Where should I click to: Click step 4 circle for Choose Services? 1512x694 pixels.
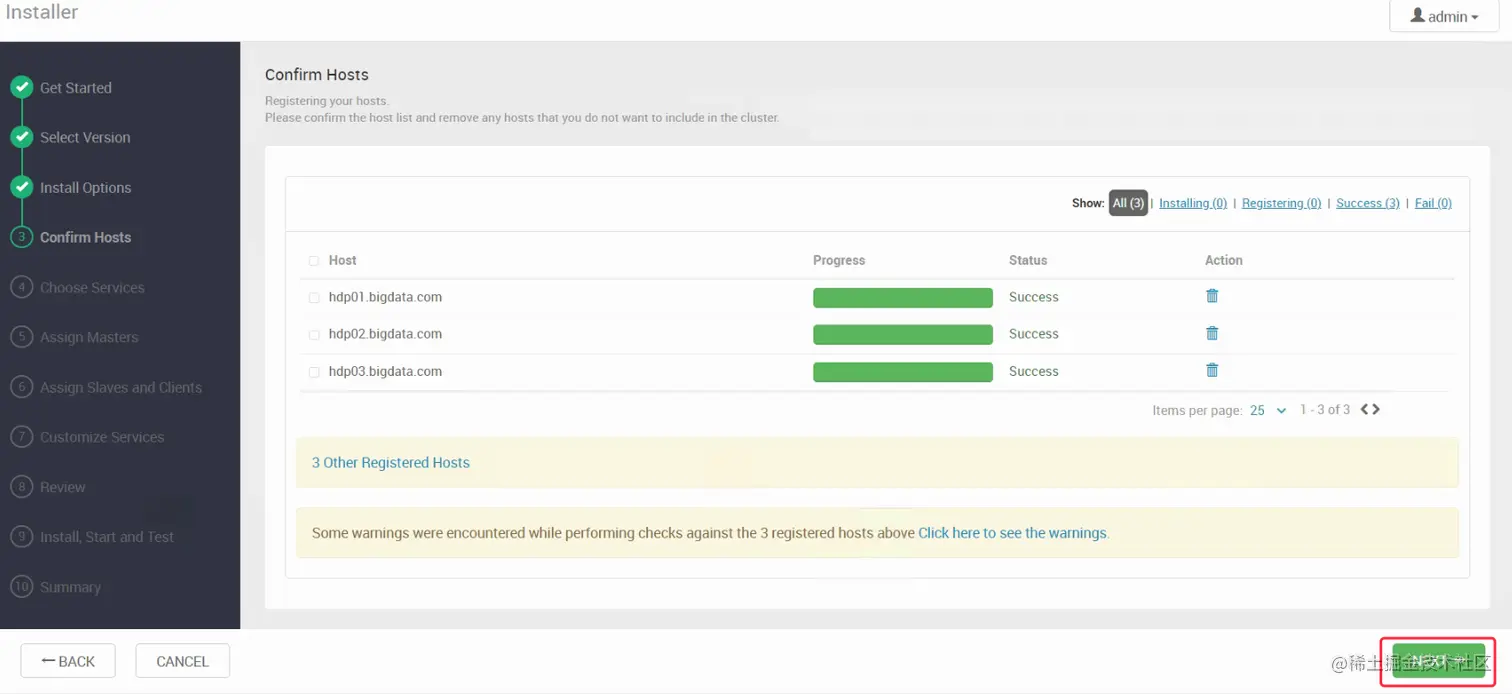[x=22, y=287]
